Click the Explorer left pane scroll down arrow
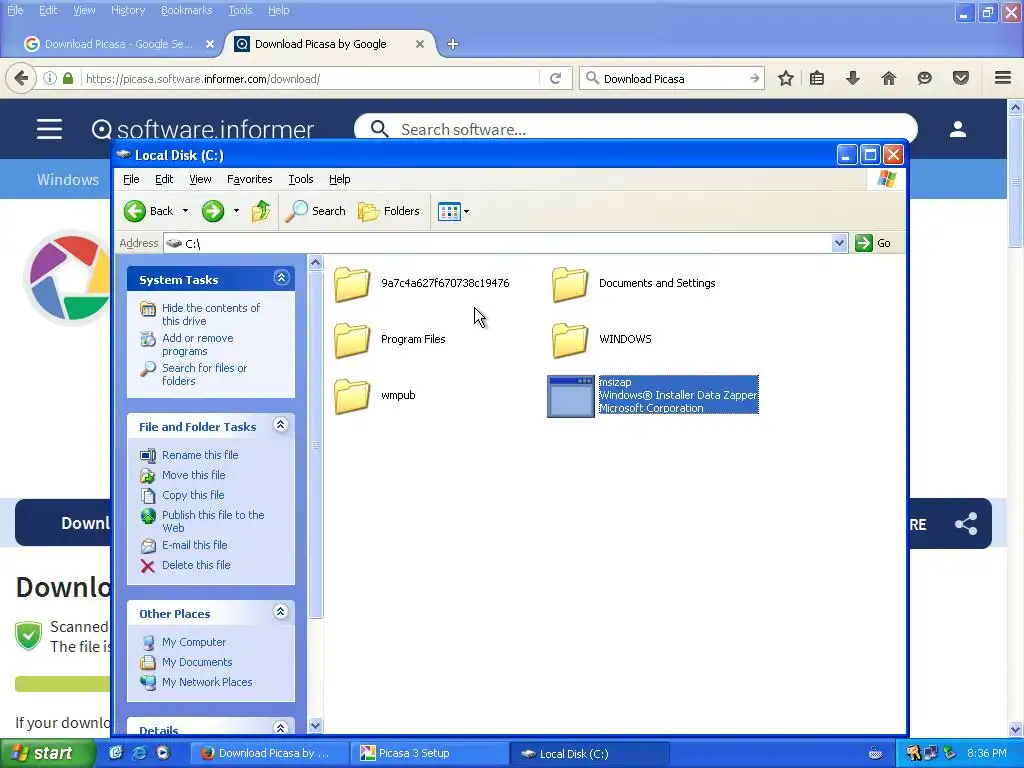Image resolution: width=1024 pixels, height=768 pixels. pyautogui.click(x=315, y=726)
